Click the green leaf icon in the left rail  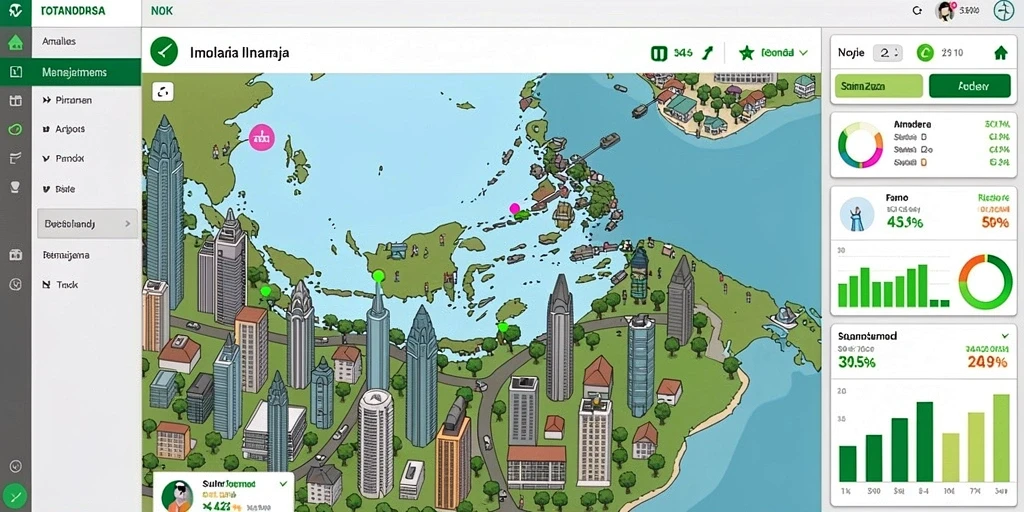[16, 129]
